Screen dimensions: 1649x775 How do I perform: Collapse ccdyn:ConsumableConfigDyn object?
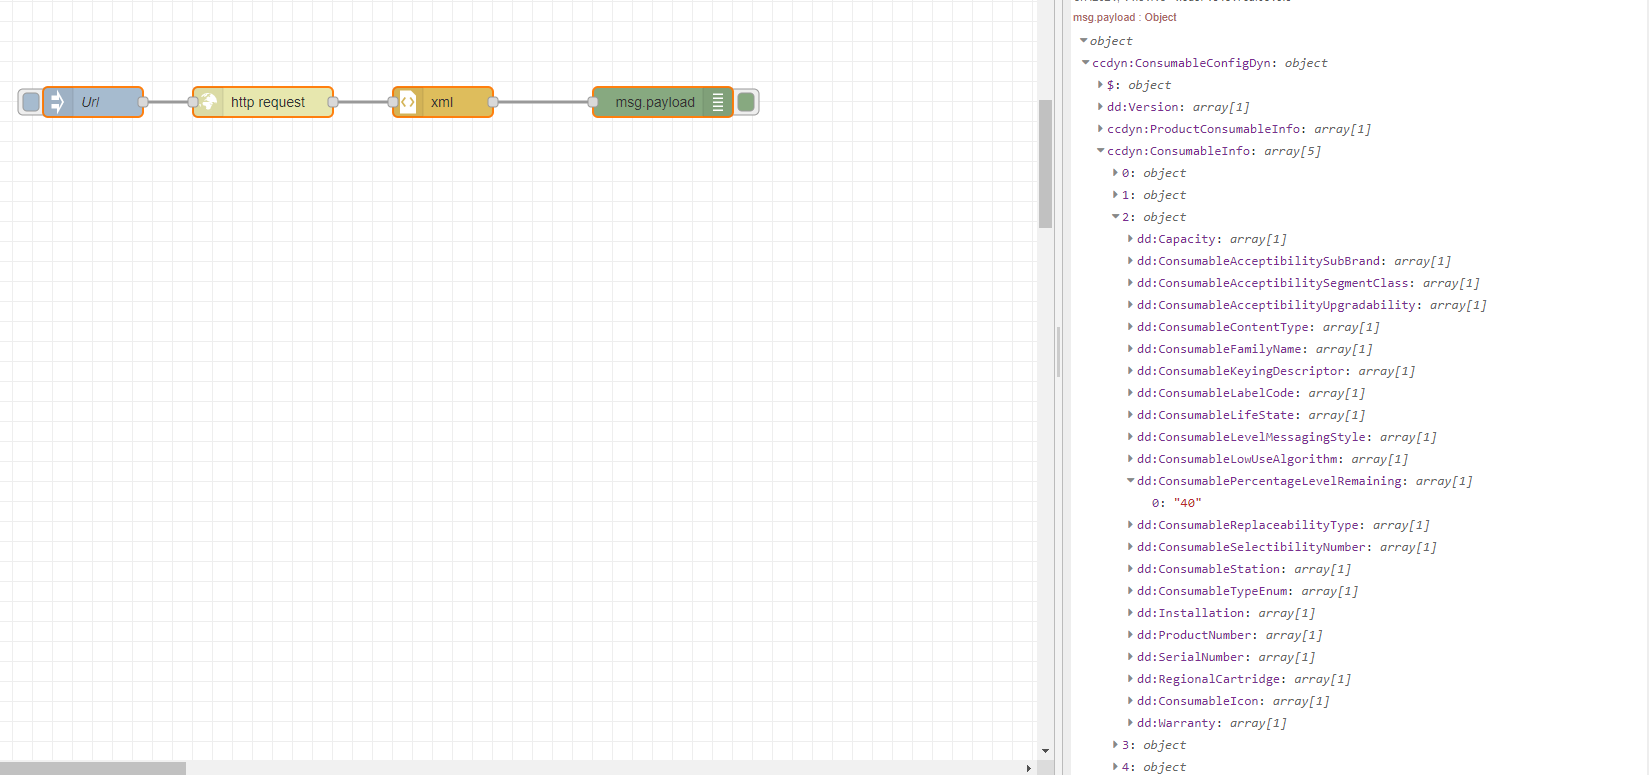tap(1086, 63)
